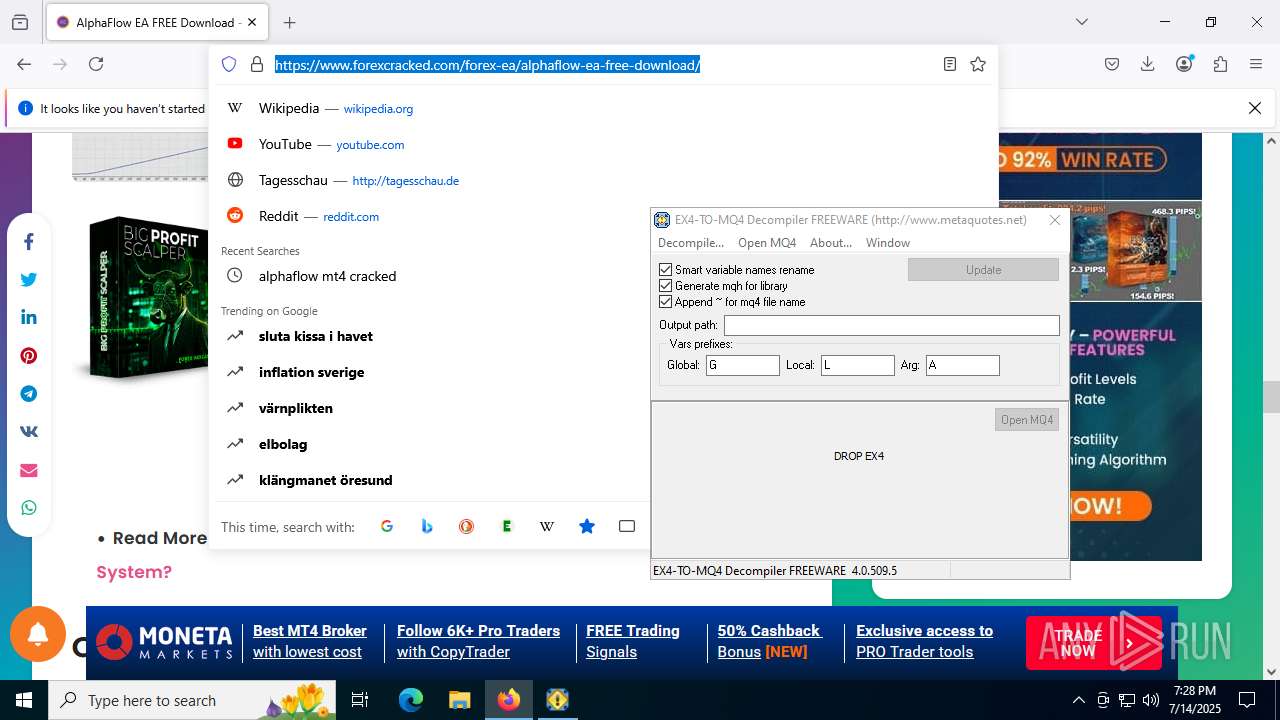
Task: Select the Tagesschau suggestion
Action: 603,180
